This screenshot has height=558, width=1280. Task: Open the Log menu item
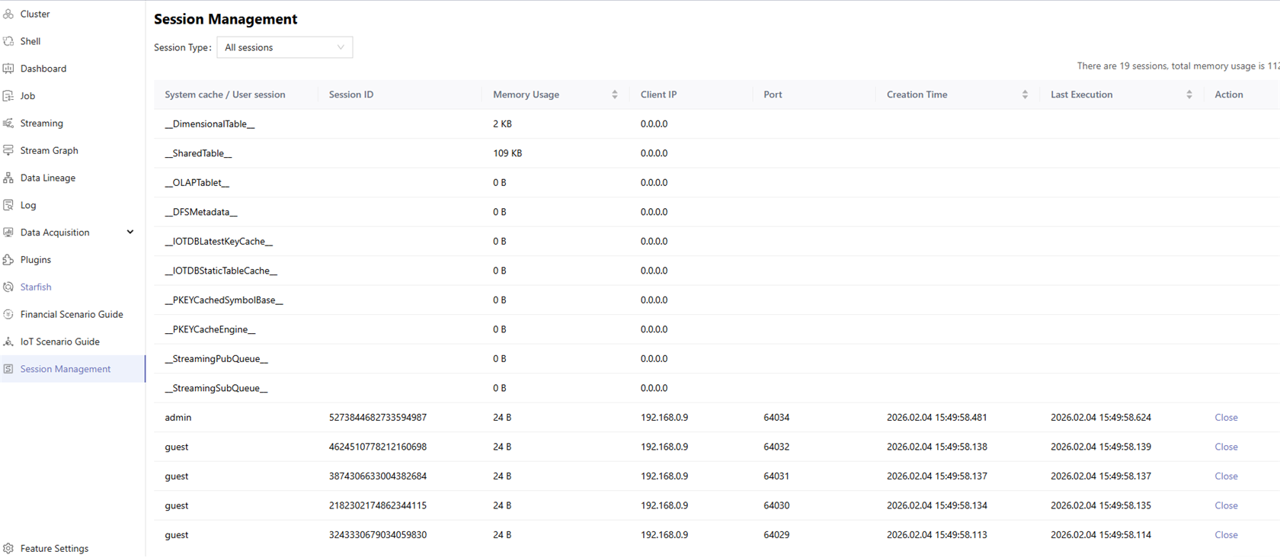pyautogui.click(x=28, y=205)
